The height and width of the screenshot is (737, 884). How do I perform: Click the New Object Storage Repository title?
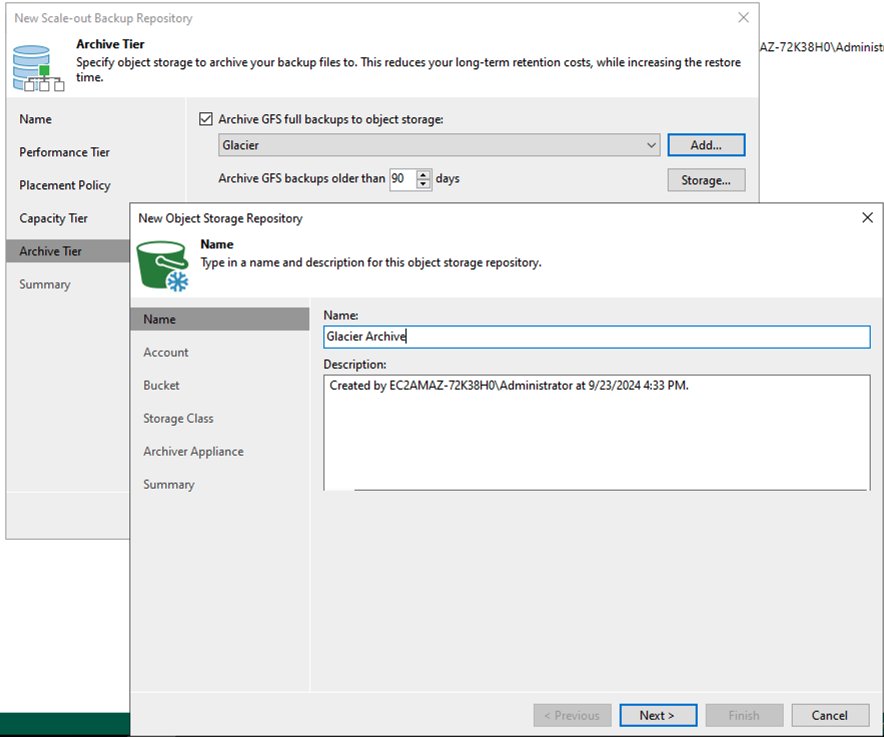220,218
